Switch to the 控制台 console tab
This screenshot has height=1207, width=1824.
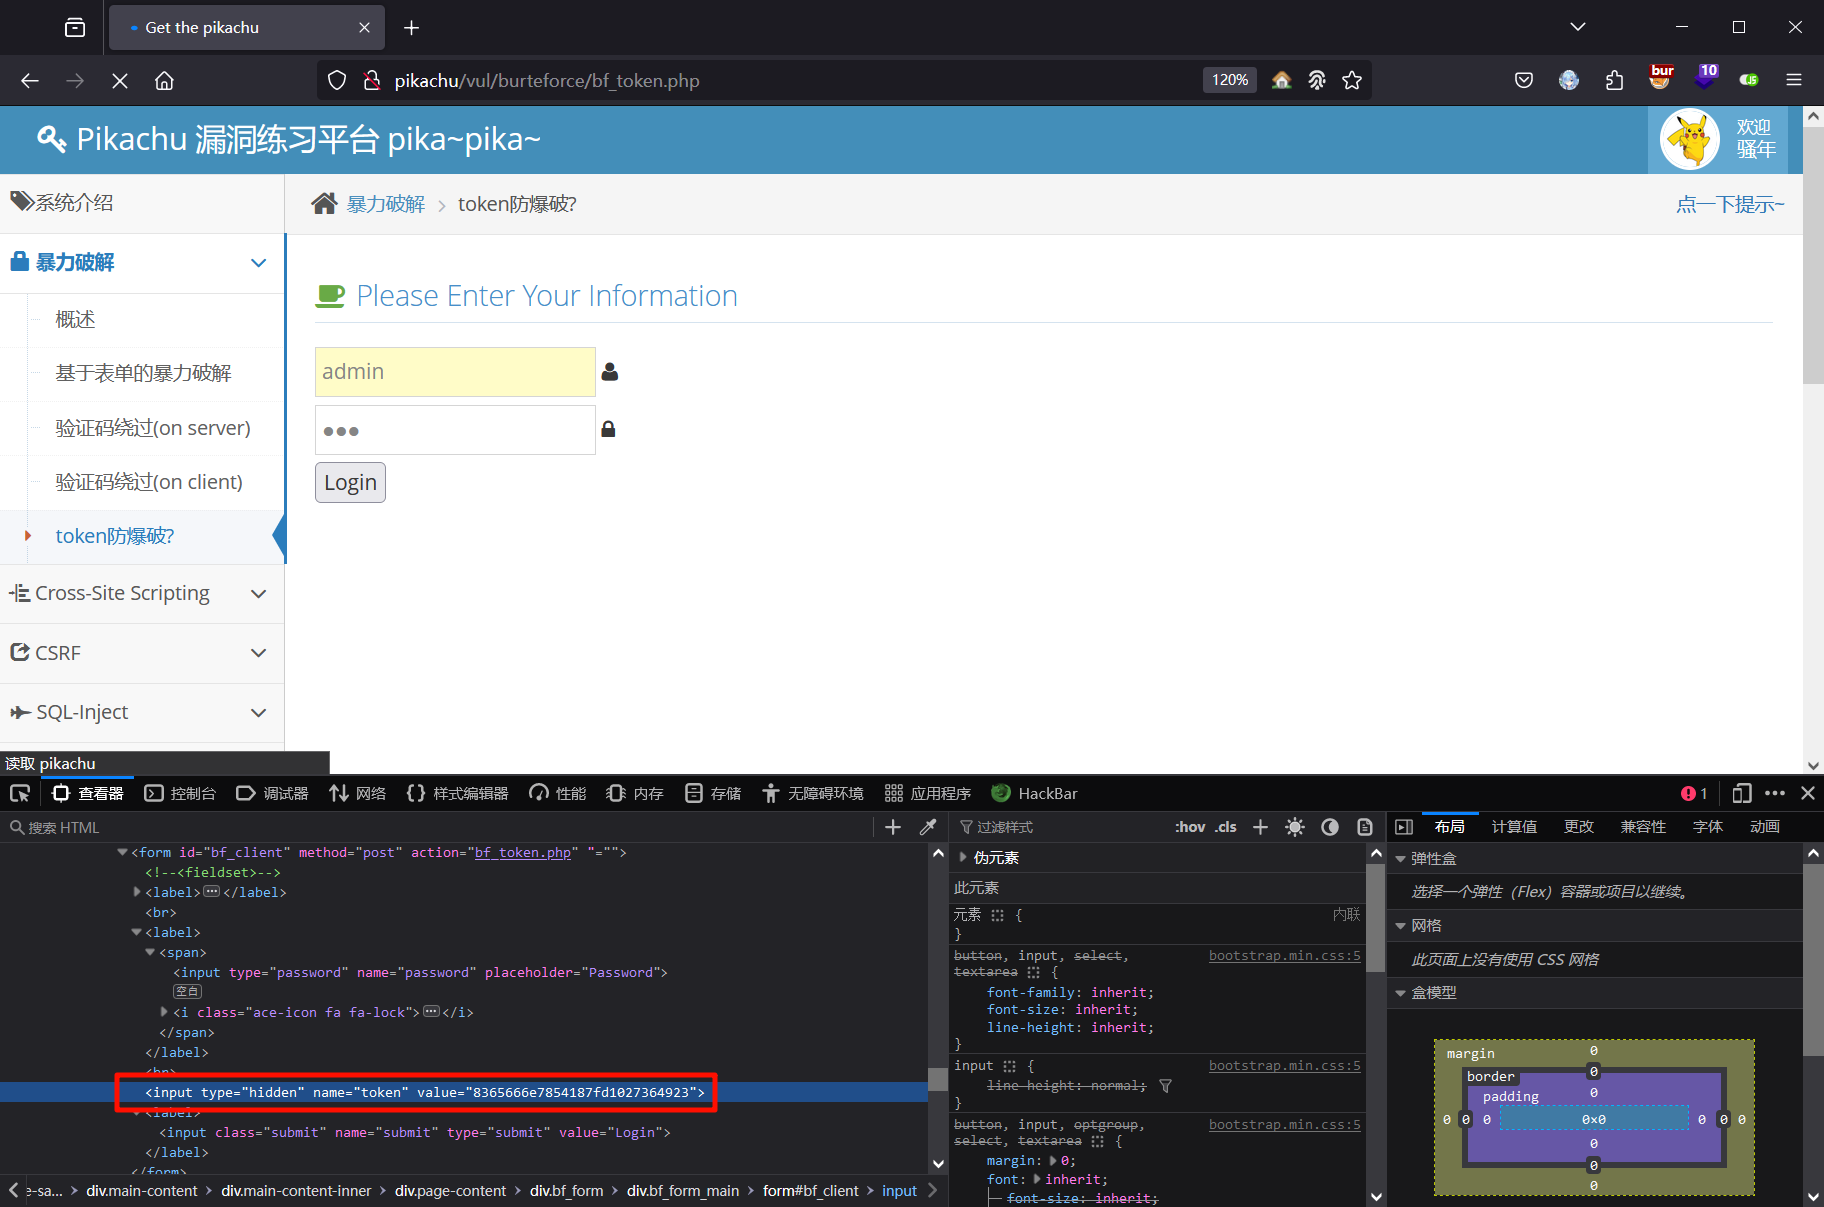pos(181,793)
